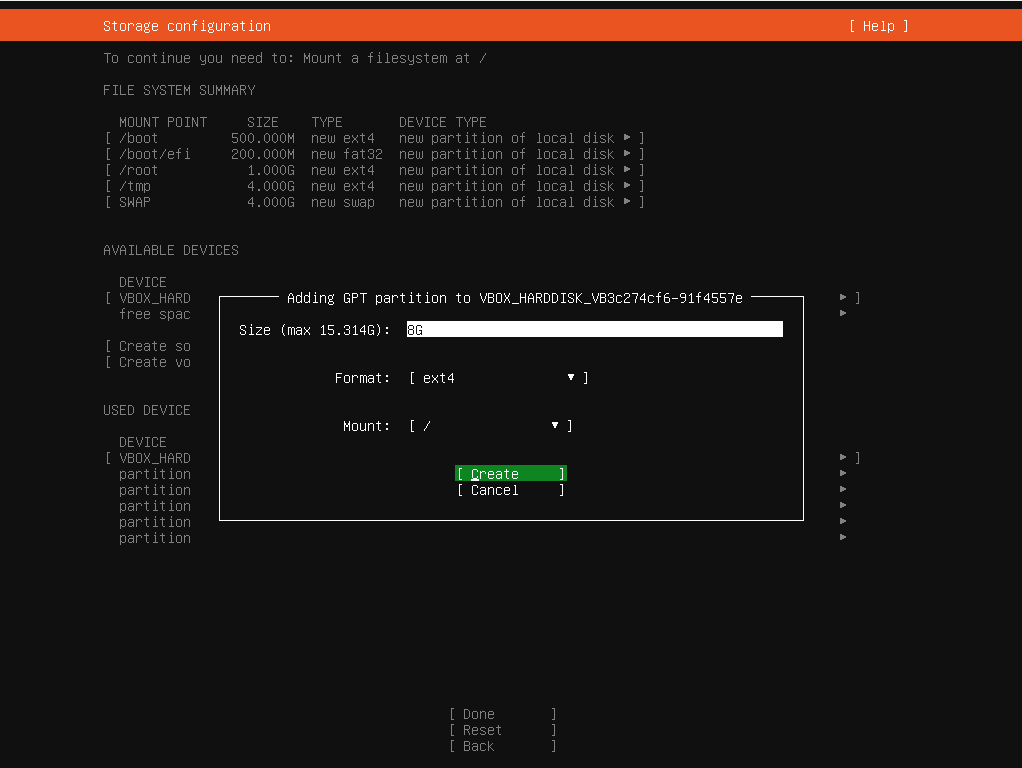The width and height of the screenshot is (1022, 768).
Task: Open the Mount dropdown showing /
Action: 490,426
